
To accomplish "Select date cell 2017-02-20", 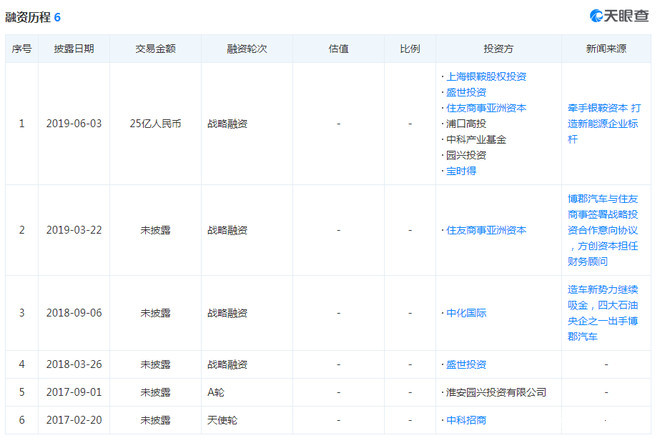I will tap(74, 420).
